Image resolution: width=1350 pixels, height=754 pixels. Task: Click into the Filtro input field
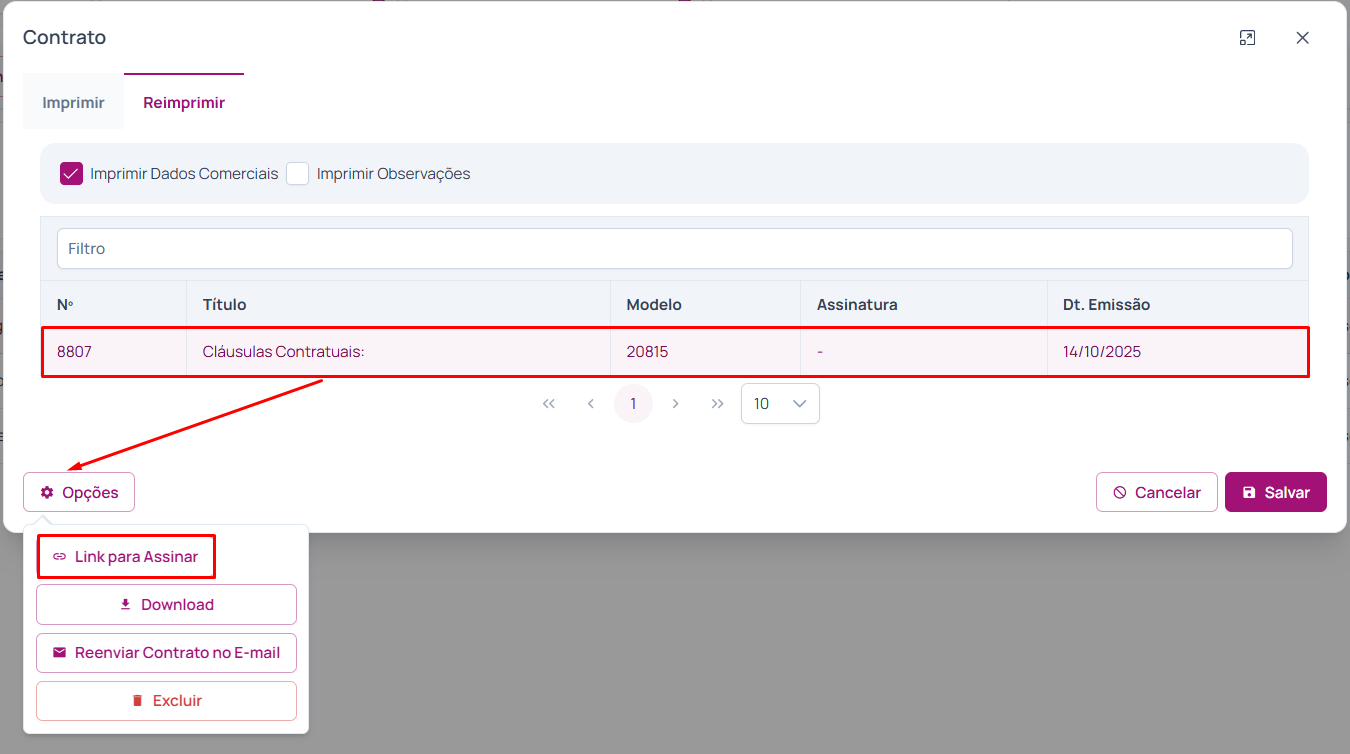[674, 249]
